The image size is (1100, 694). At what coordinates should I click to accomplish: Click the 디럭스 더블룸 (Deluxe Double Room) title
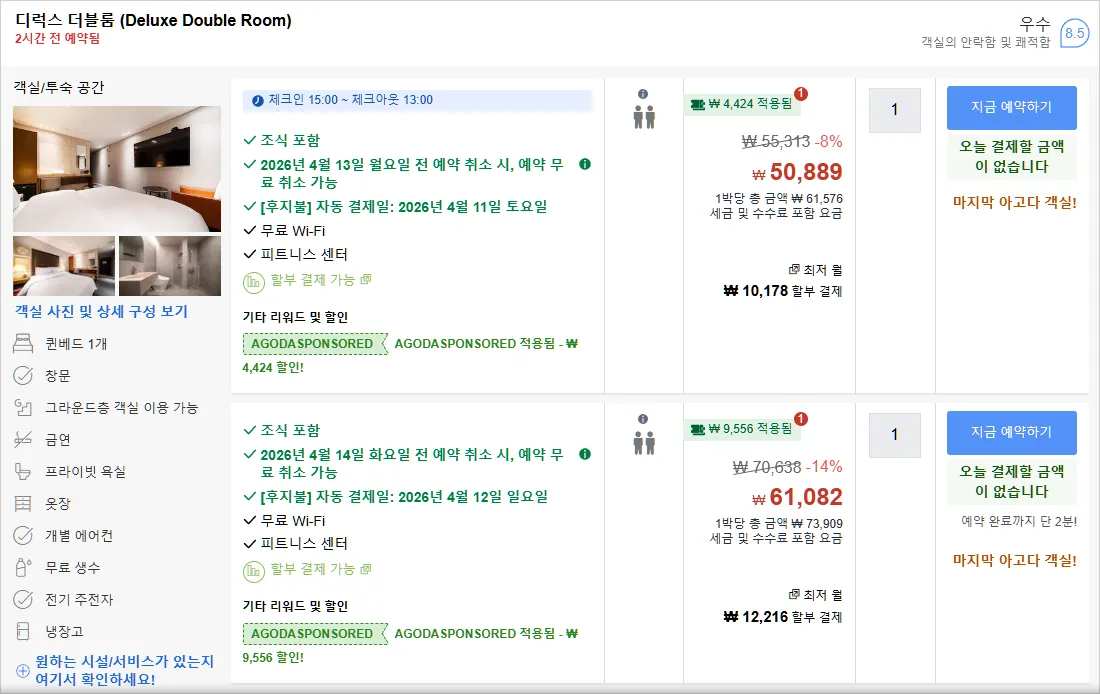(x=153, y=20)
